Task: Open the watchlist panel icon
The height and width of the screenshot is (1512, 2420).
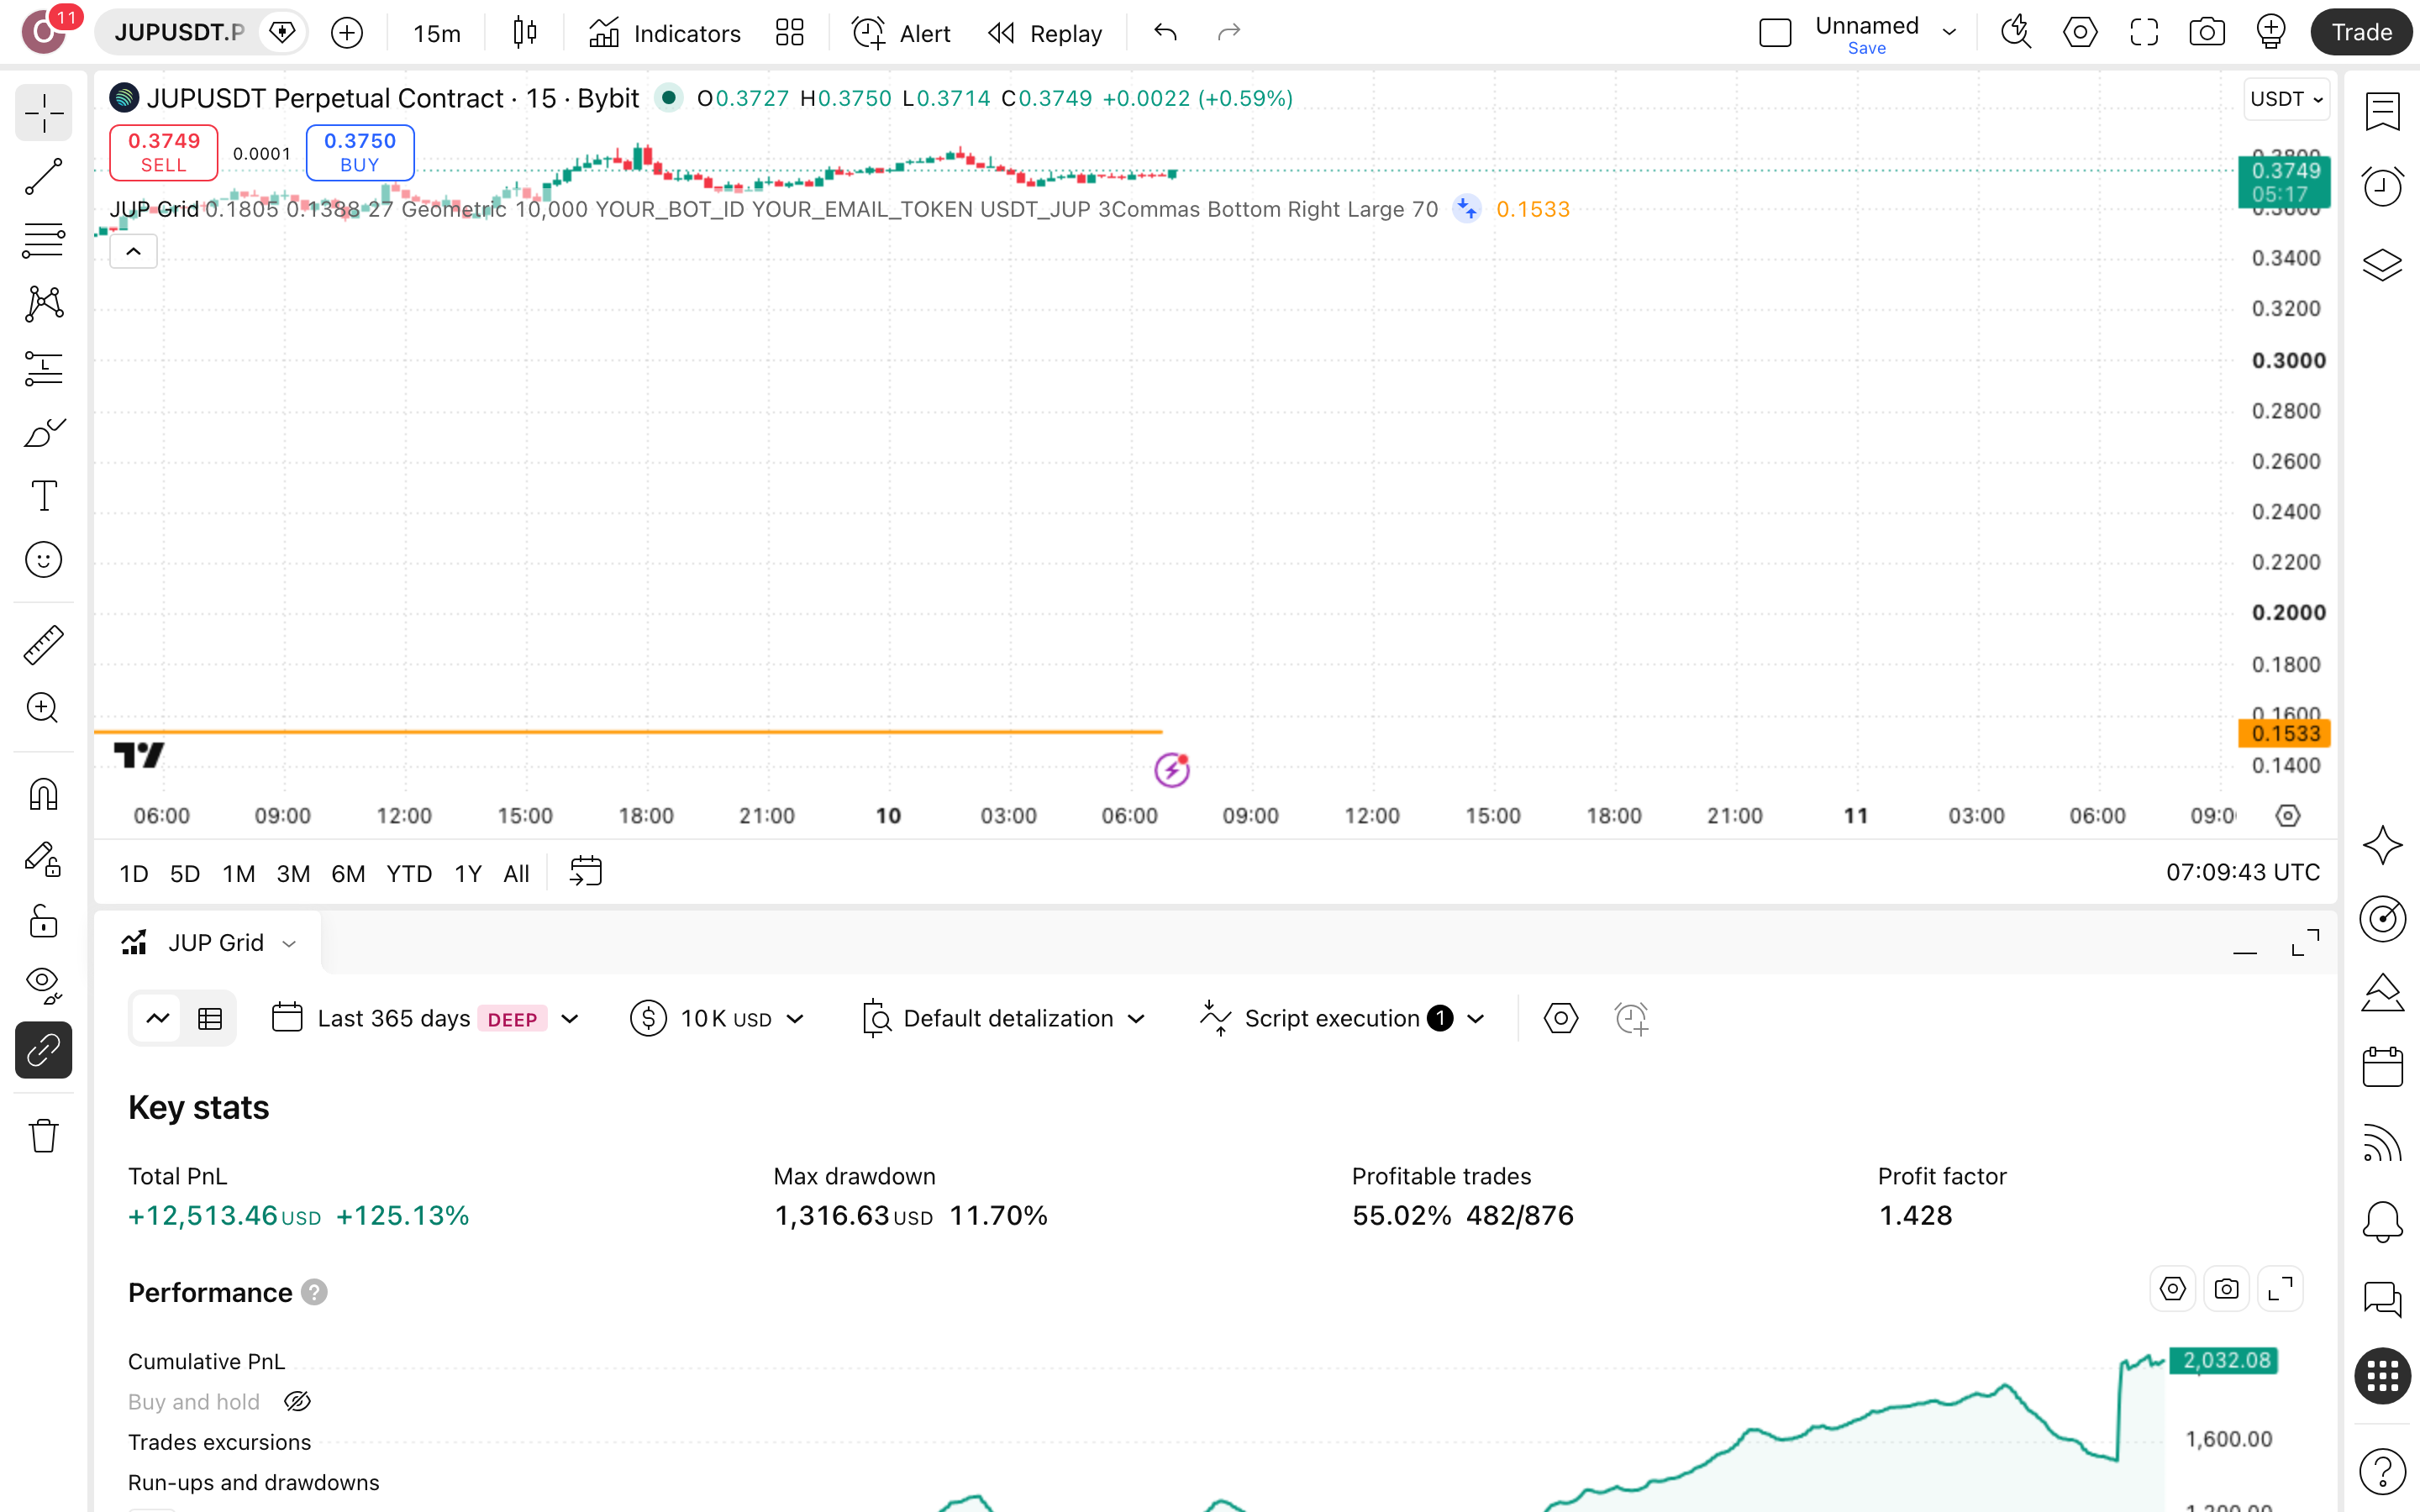Action: (2382, 112)
